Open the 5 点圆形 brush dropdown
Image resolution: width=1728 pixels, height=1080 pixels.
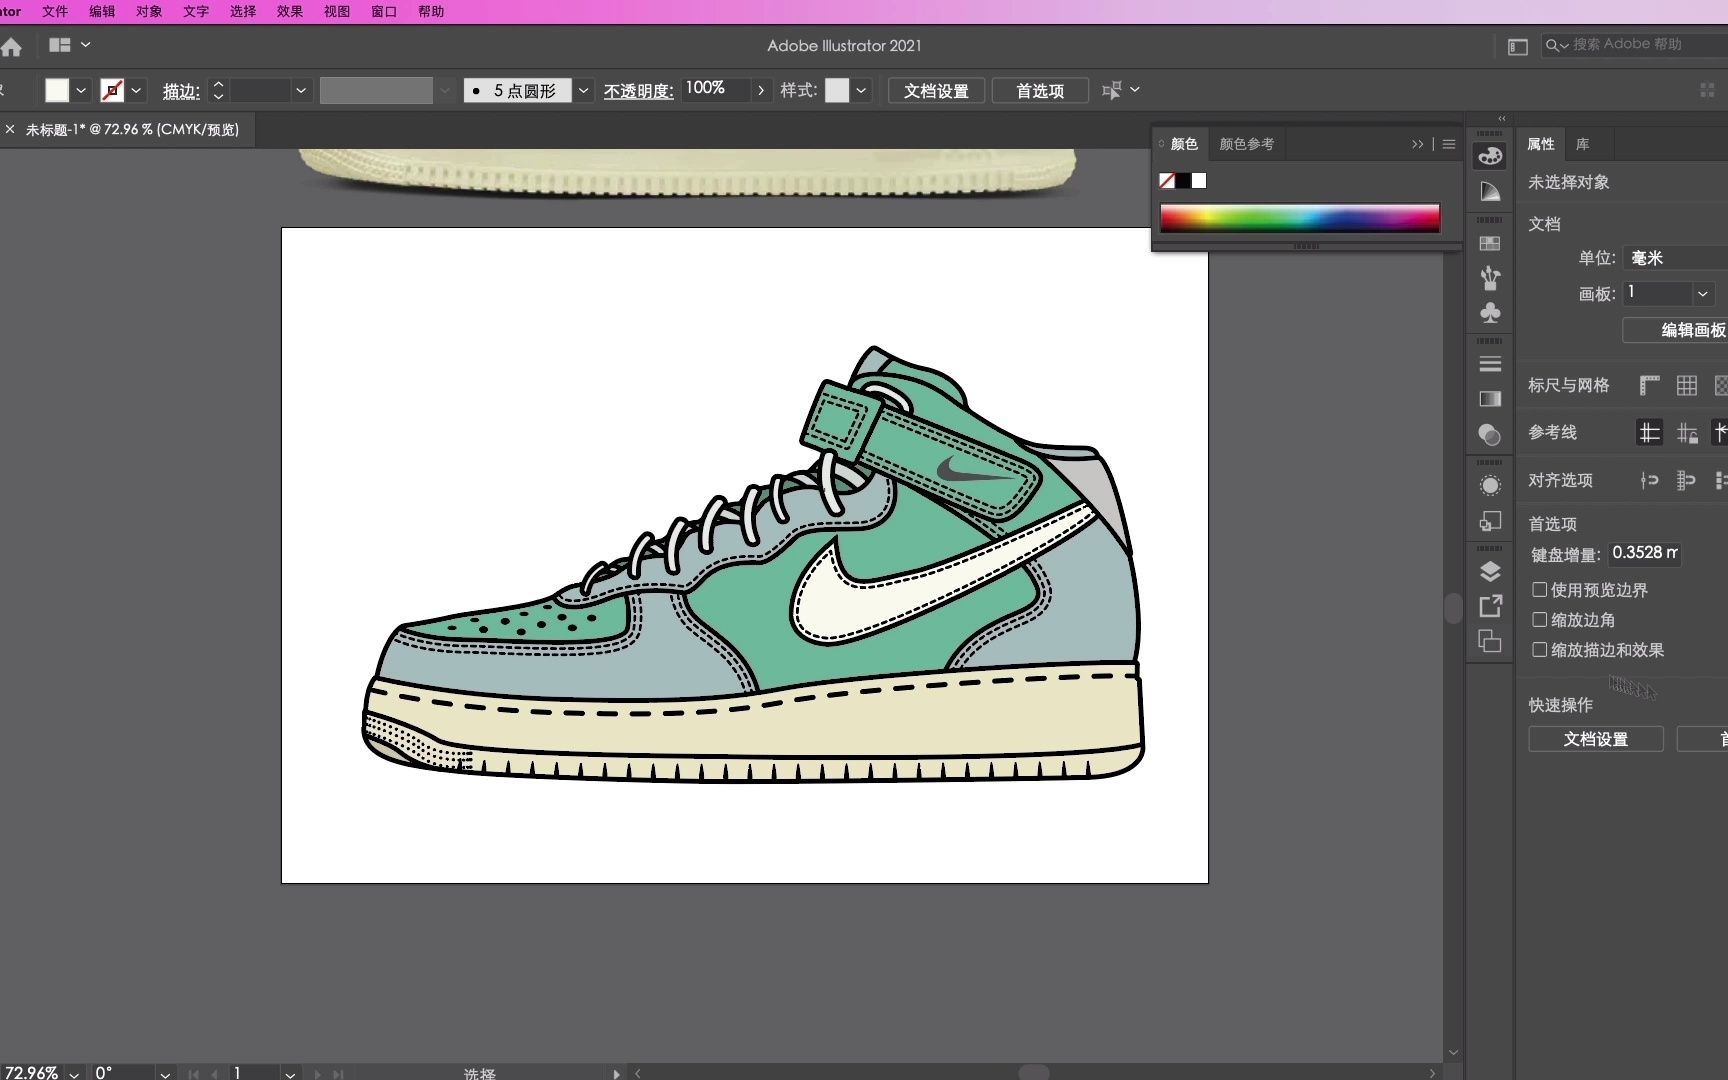(x=584, y=91)
